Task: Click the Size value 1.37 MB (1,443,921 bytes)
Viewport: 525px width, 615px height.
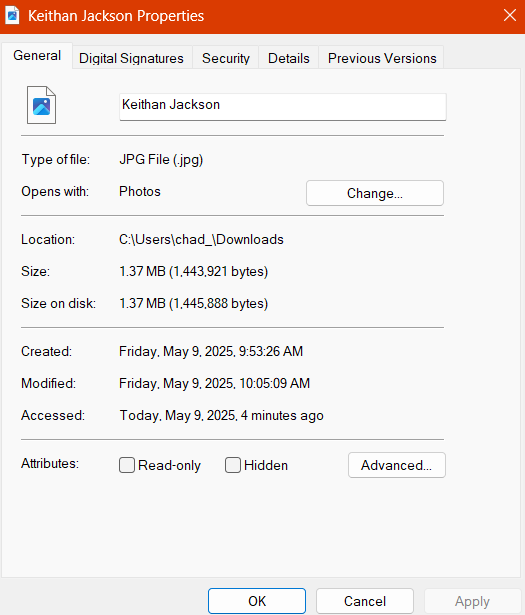Action: [x=194, y=271]
